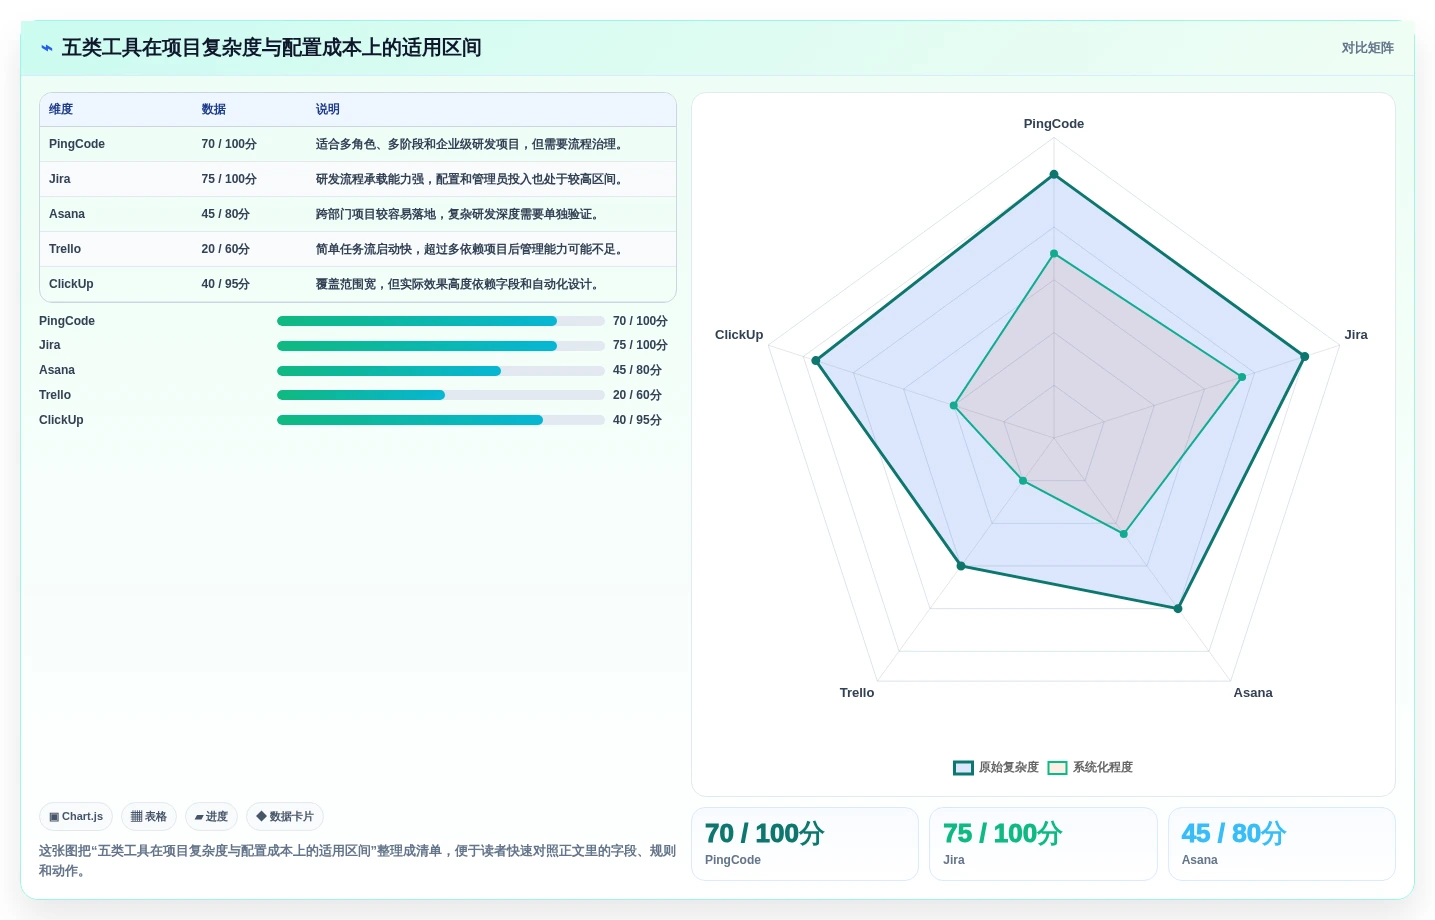Click the Asana radar axis label
The image size is (1435, 920).
tap(1253, 693)
